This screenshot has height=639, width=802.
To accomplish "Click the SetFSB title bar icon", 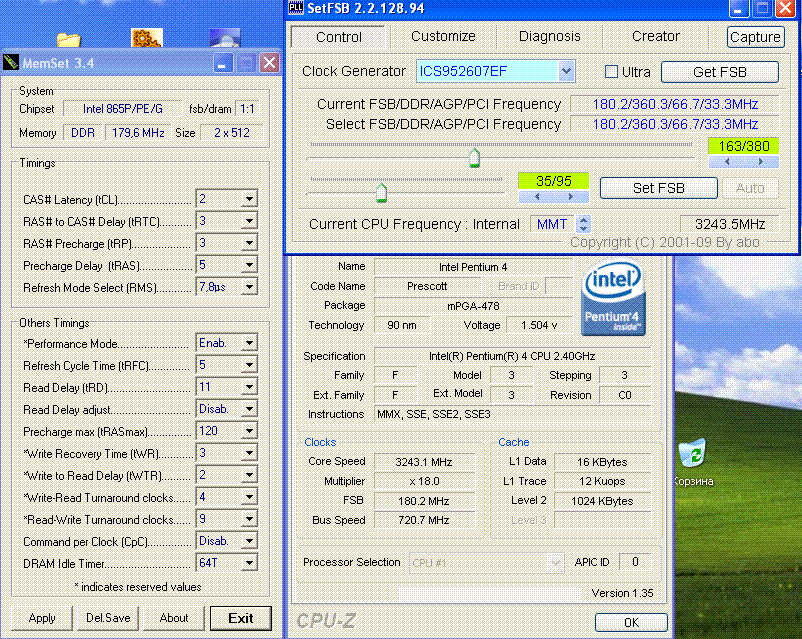I will coord(296,8).
